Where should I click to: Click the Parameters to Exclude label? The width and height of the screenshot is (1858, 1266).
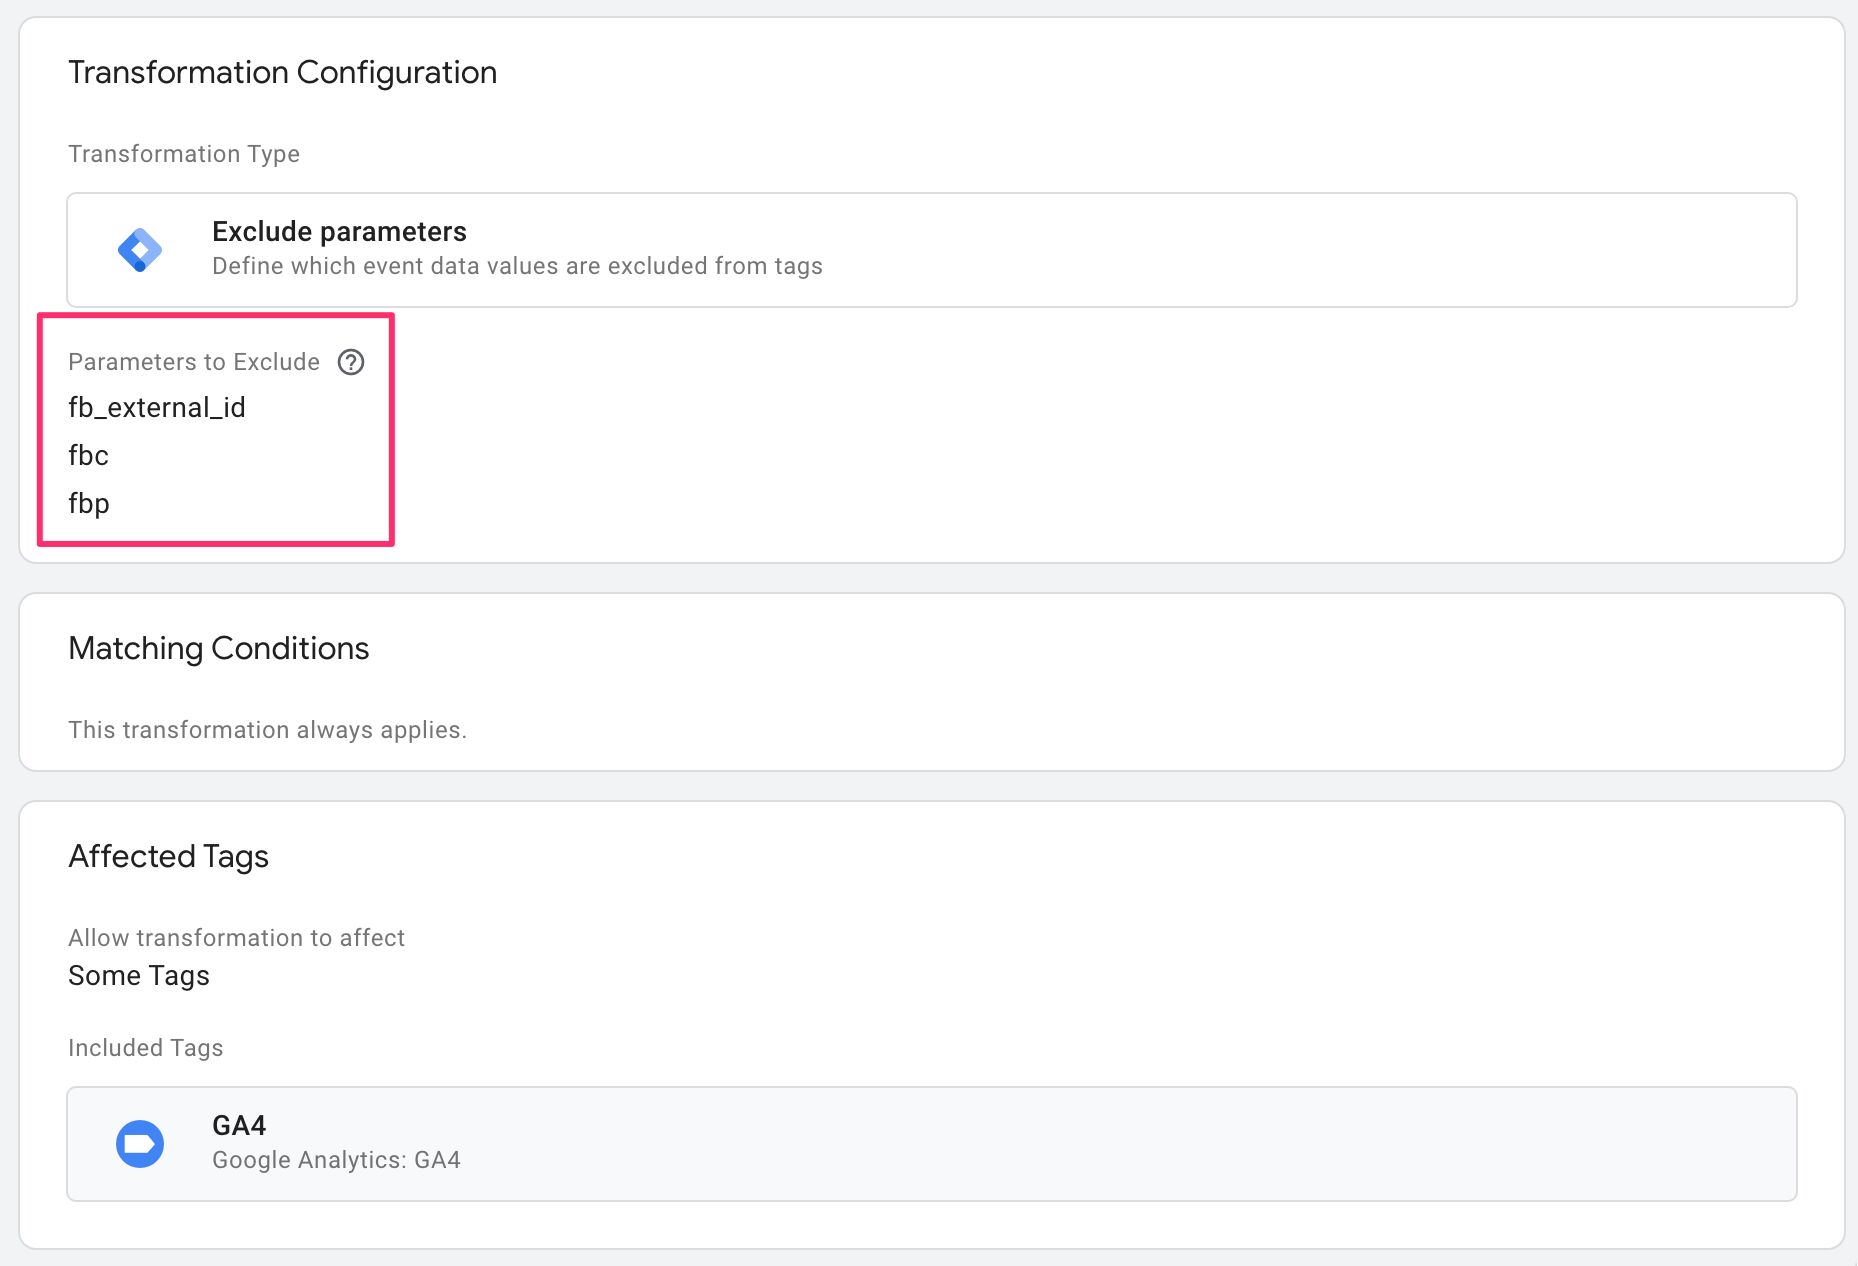pos(194,362)
